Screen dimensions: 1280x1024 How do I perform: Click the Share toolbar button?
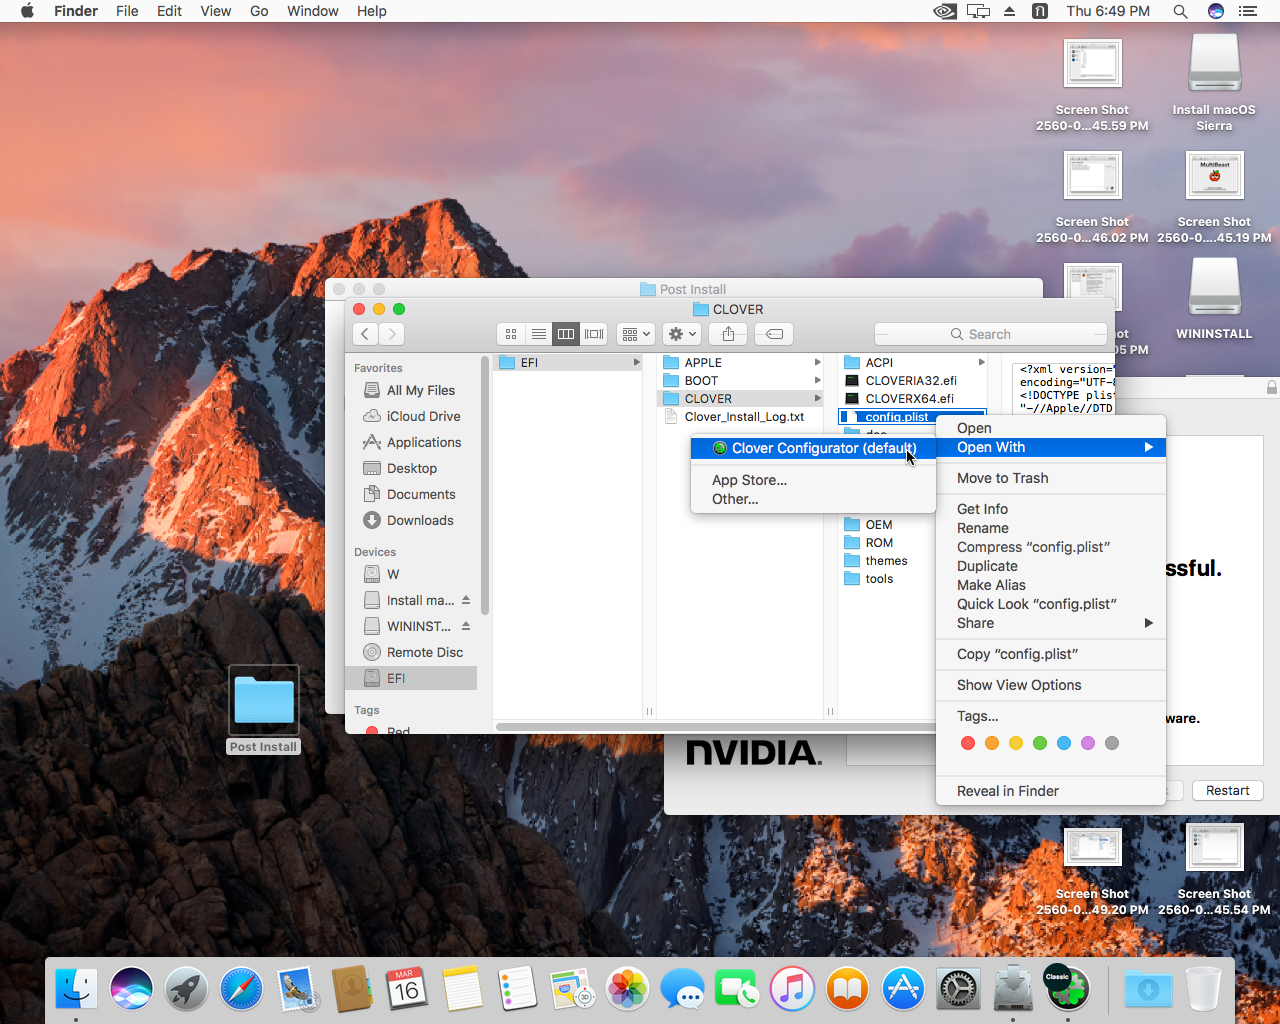728,334
